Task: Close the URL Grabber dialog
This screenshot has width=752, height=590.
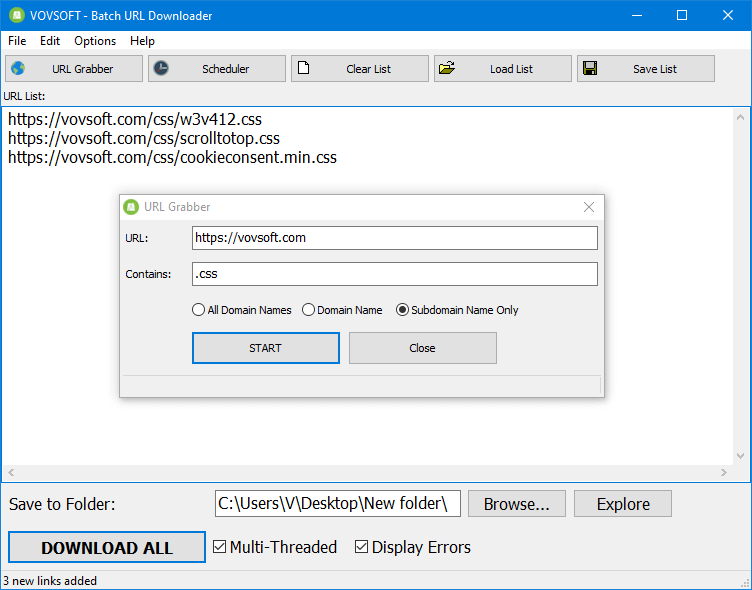Action: pyautogui.click(x=589, y=207)
